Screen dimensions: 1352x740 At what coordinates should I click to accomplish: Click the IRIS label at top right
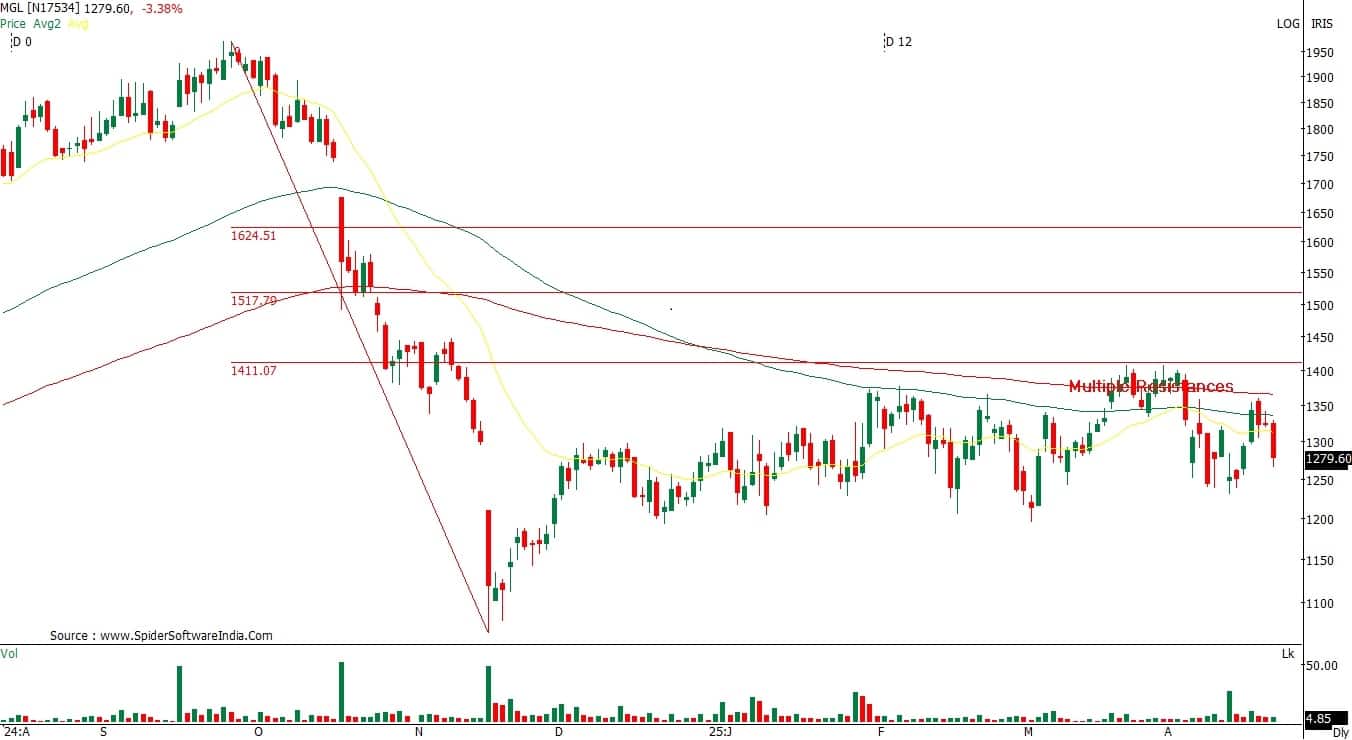pos(1322,24)
